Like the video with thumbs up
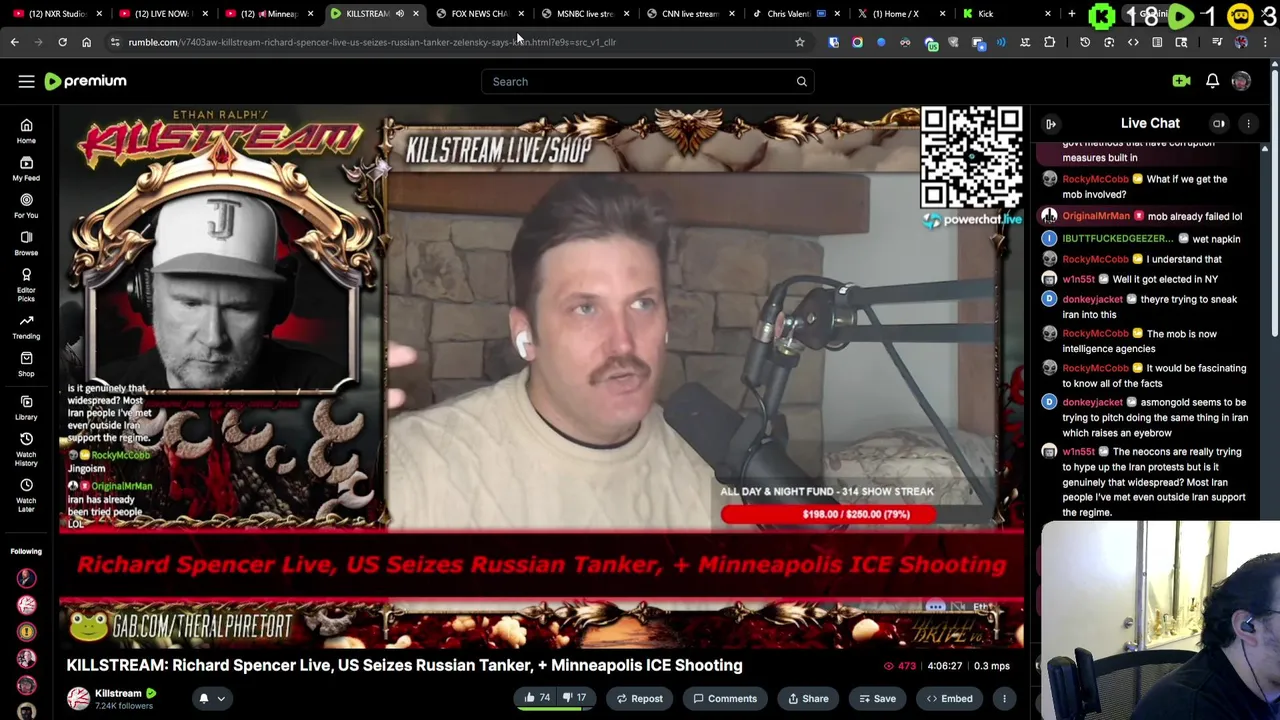This screenshot has height=720, width=1280. coord(538,698)
